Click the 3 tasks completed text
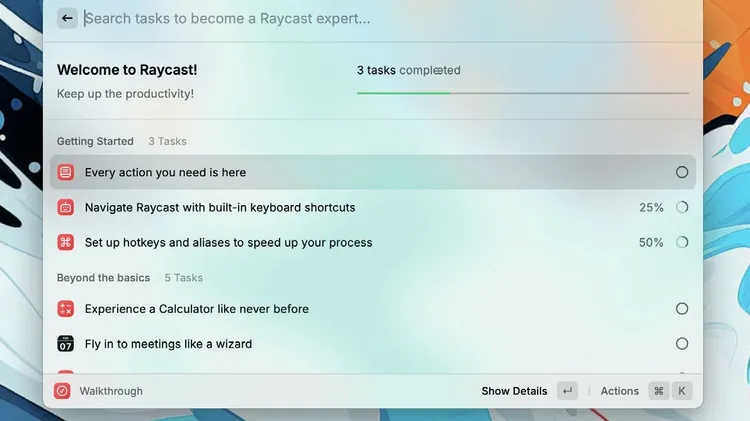This screenshot has height=421, width=750. 408,70
